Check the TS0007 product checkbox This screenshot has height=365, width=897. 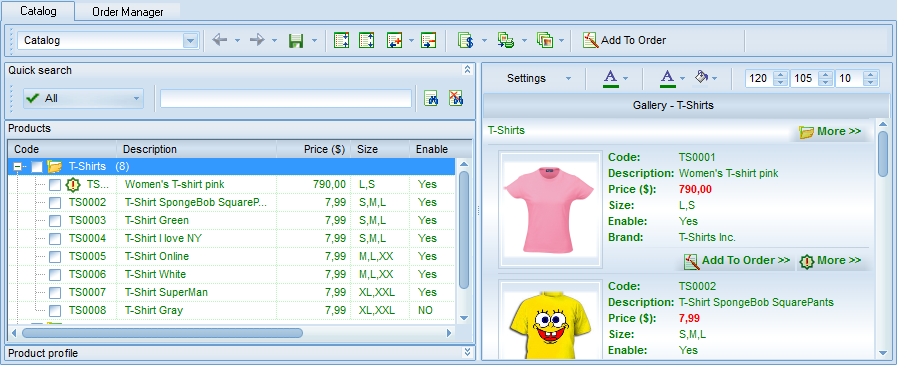coord(55,292)
